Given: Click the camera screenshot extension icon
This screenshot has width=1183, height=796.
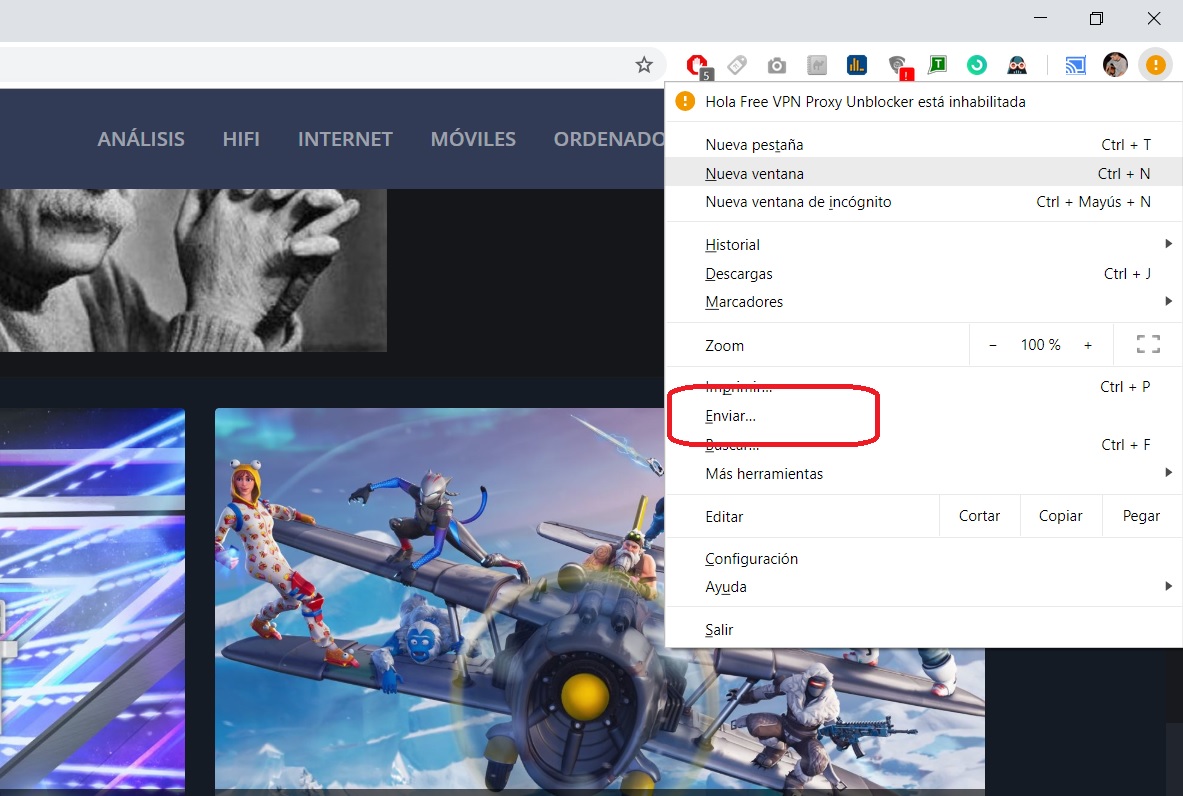Looking at the screenshot, I should point(776,66).
